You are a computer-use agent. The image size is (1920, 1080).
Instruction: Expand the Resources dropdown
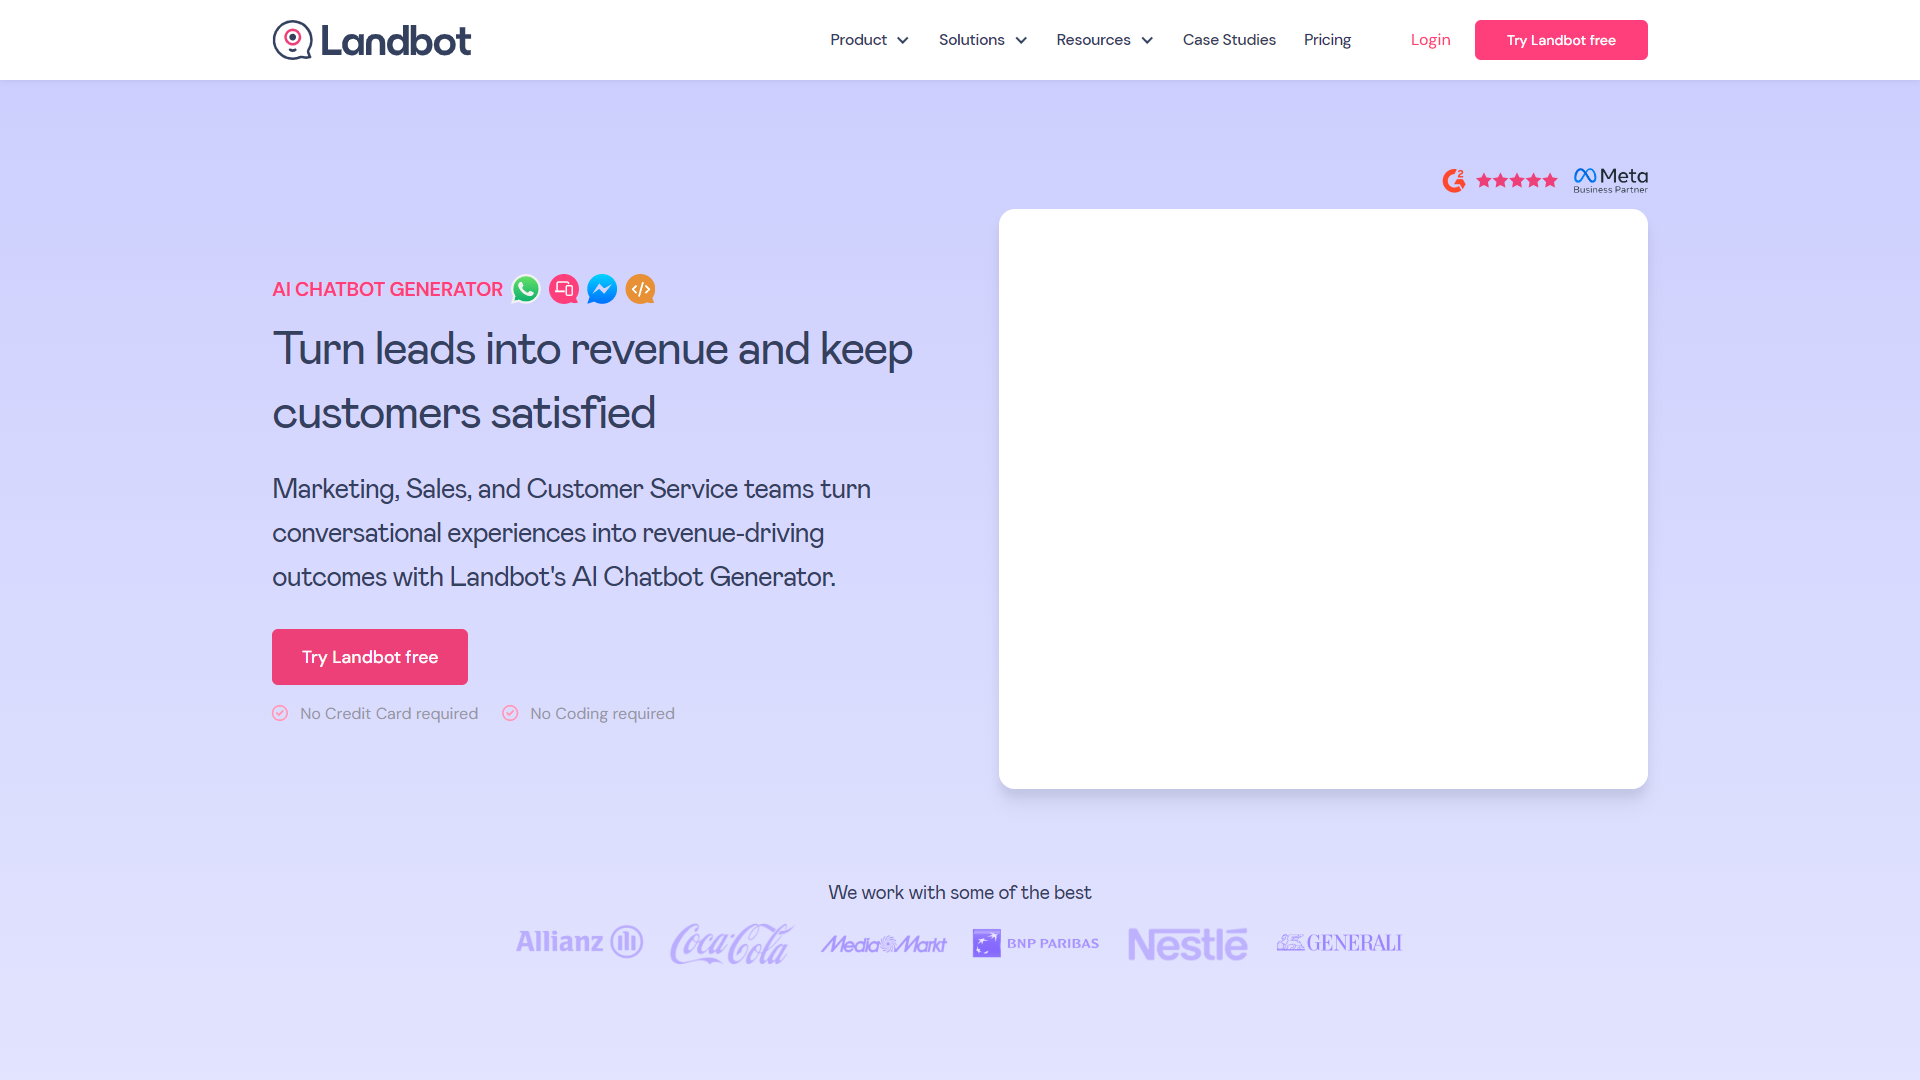tap(1104, 40)
